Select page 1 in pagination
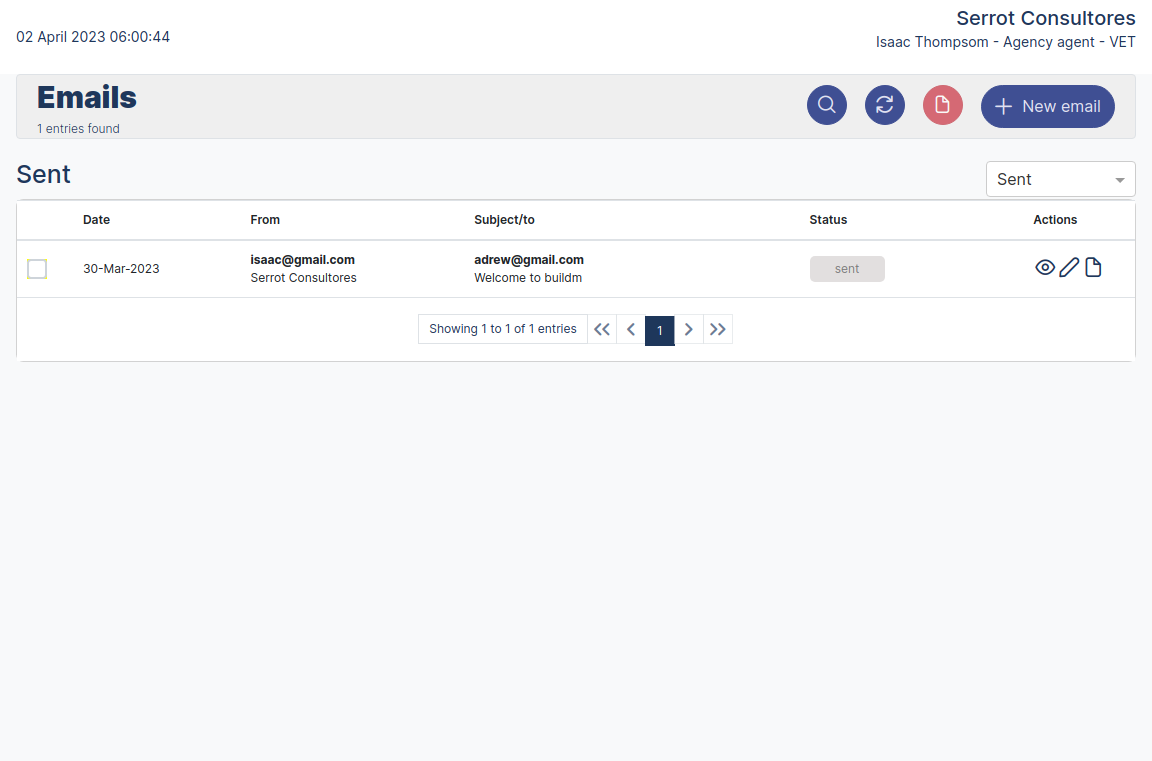 [660, 329]
